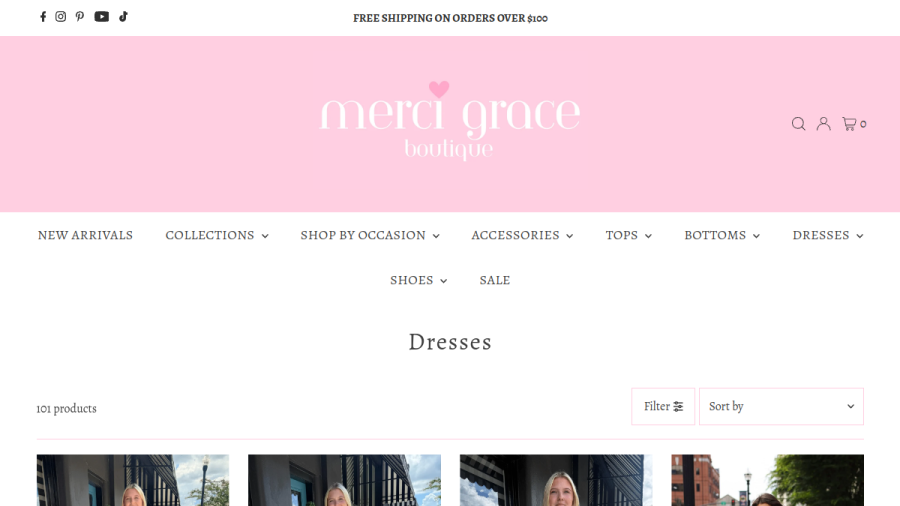
Task: Click the Merci Grace Boutique logo
Action: click(450, 121)
